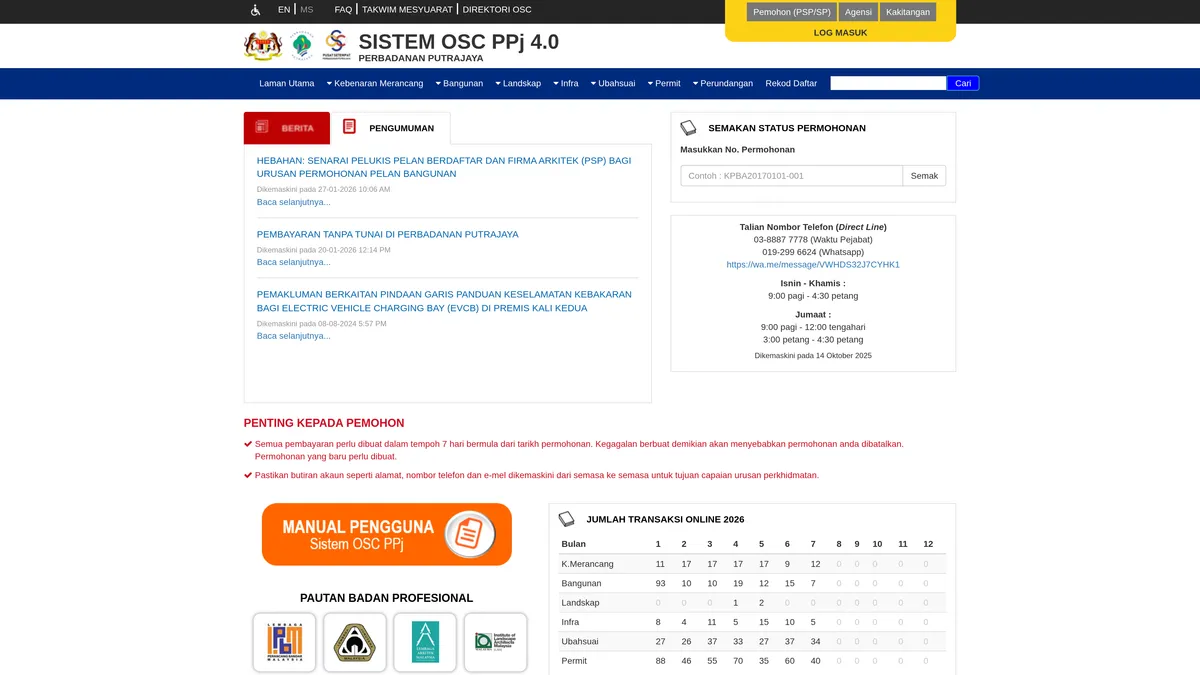The height and width of the screenshot is (675, 1200).
Task: Click the Semak button
Action: pos(924,176)
